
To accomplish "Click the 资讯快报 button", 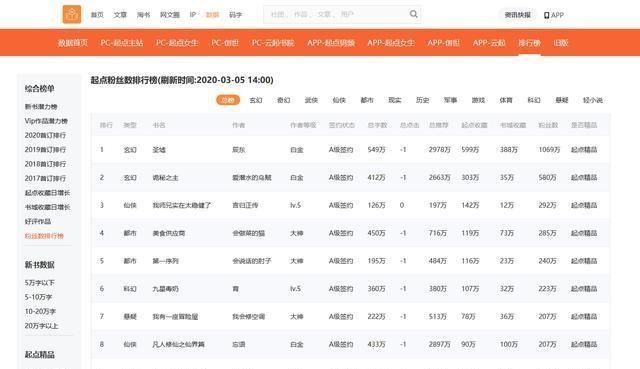I will tap(518, 15).
